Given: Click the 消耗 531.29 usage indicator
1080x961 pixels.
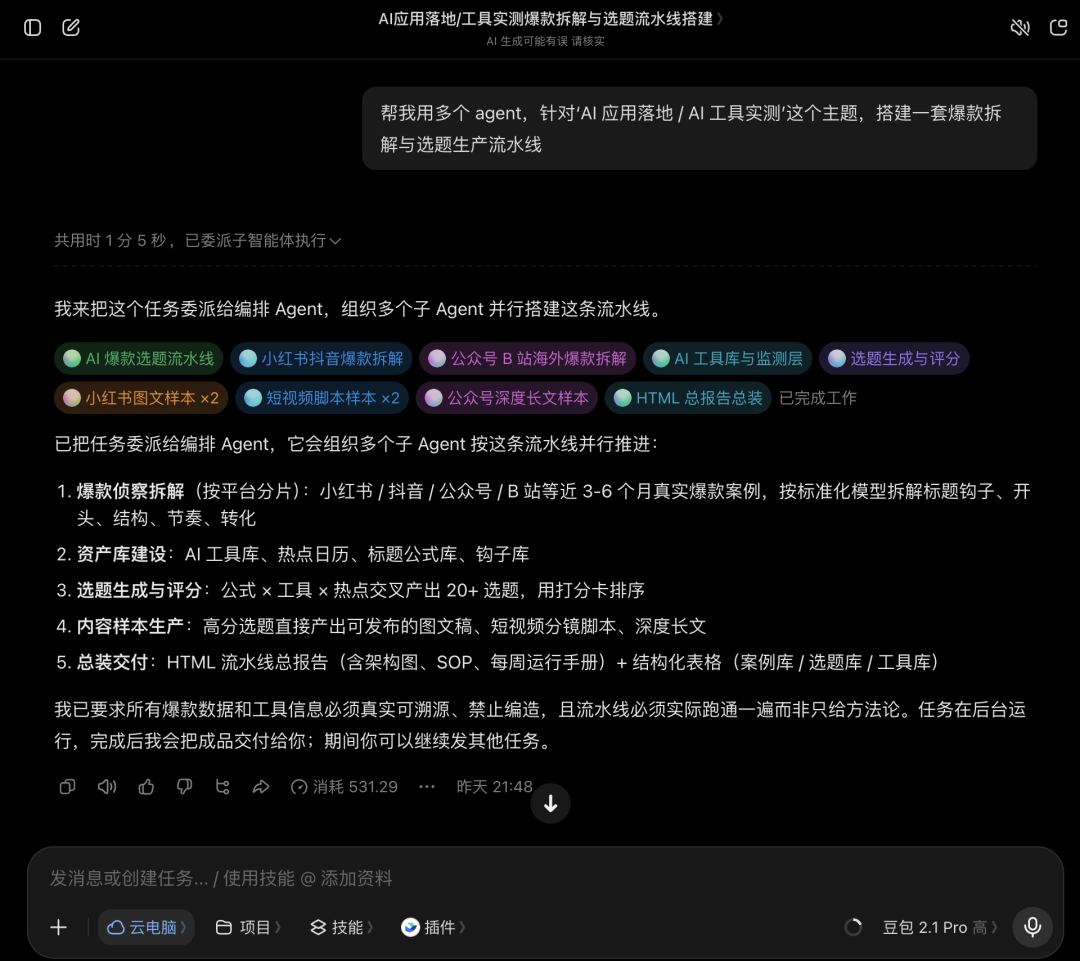Looking at the screenshot, I should 344,787.
